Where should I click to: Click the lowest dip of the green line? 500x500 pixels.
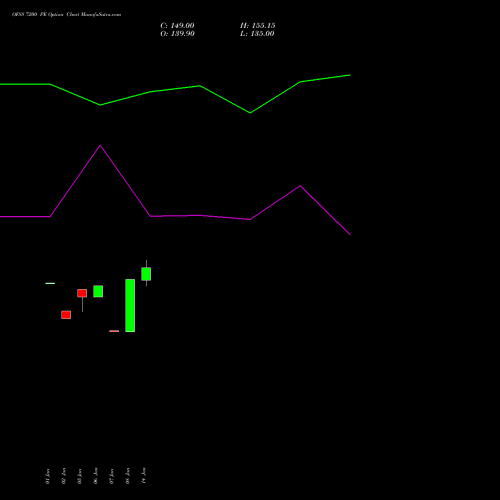[x=250, y=113]
